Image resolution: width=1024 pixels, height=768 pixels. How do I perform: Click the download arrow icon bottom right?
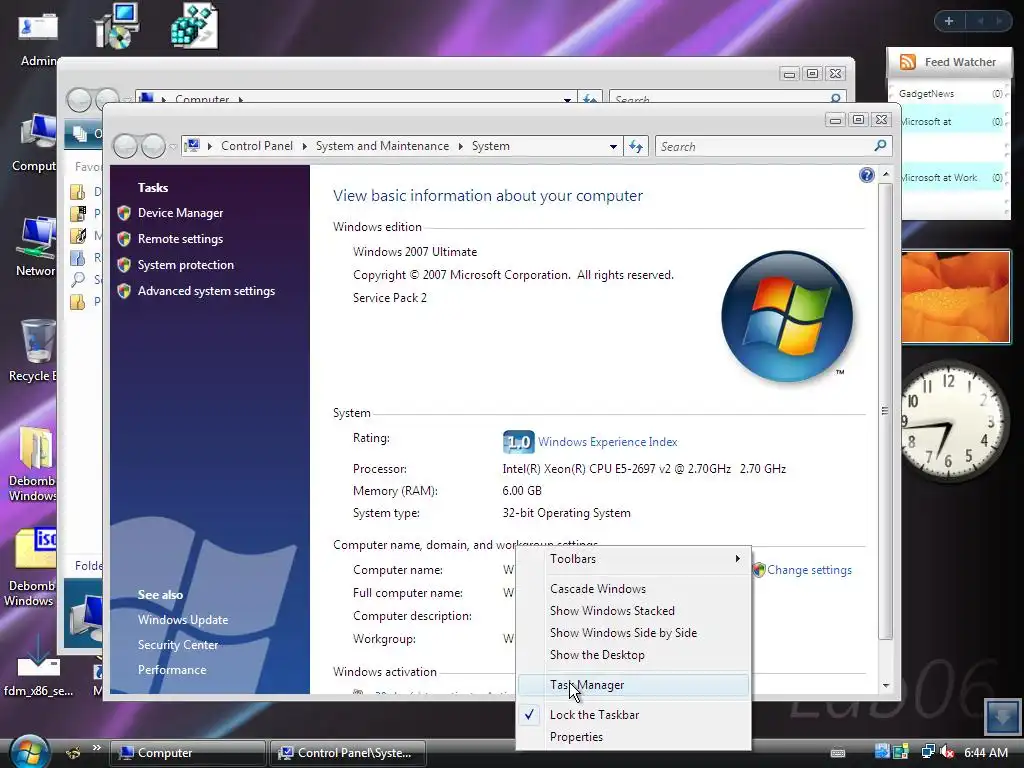[1002, 716]
